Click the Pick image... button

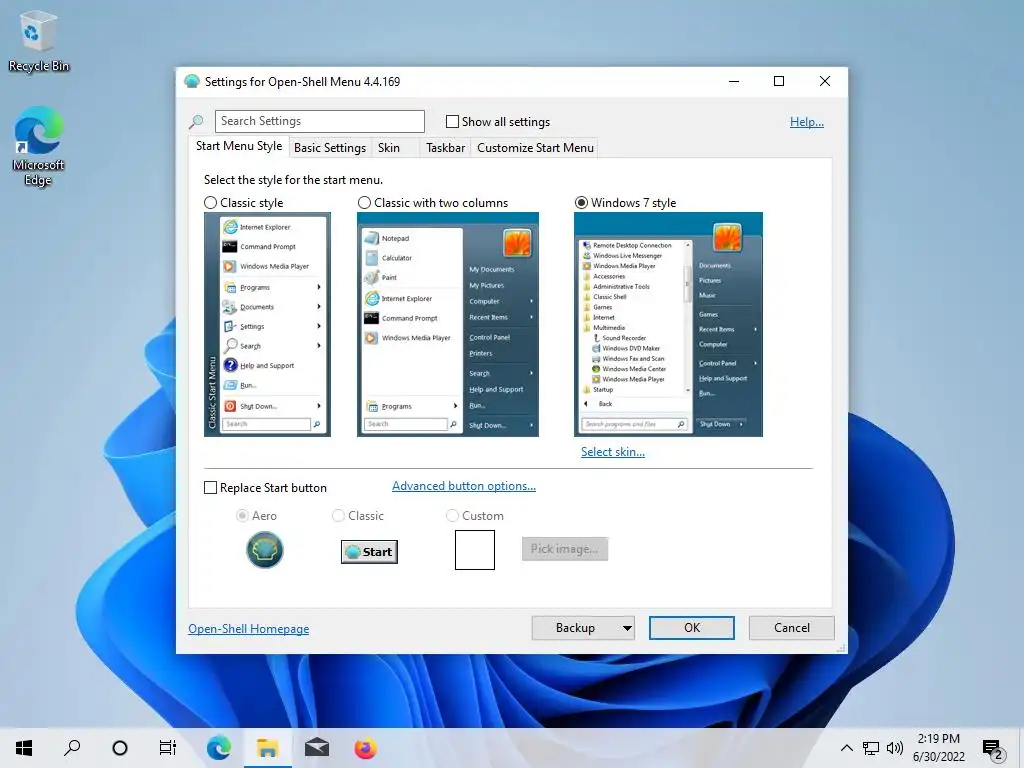click(565, 549)
